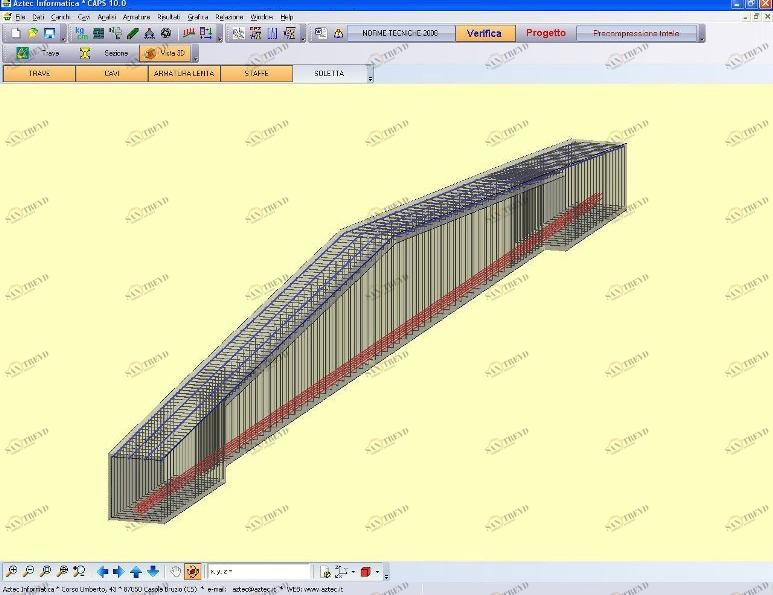This screenshot has height=595, width=773.
Task: Select the hand pan tool
Action: click(175, 572)
